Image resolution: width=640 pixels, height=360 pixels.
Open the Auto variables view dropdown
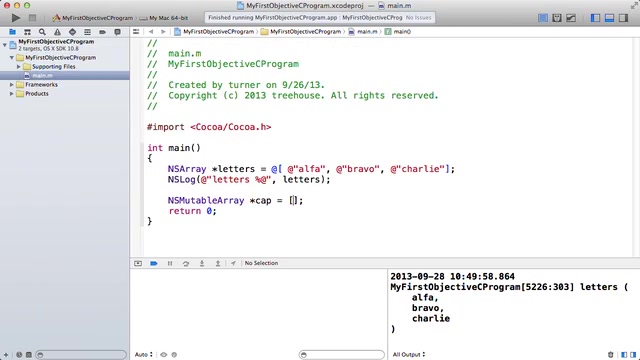pyautogui.click(x=144, y=354)
